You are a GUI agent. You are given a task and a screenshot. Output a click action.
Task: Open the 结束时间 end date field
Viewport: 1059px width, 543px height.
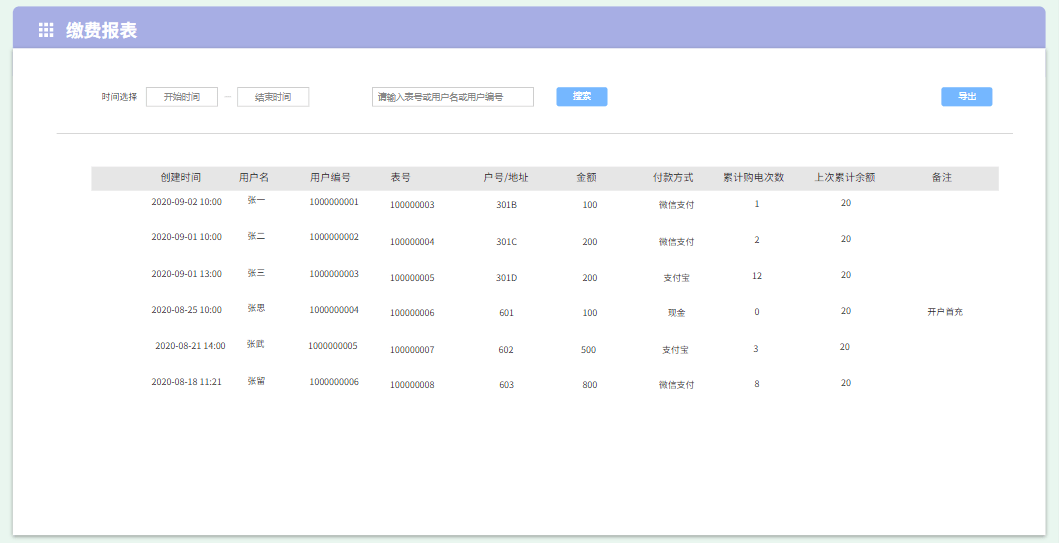coord(273,97)
